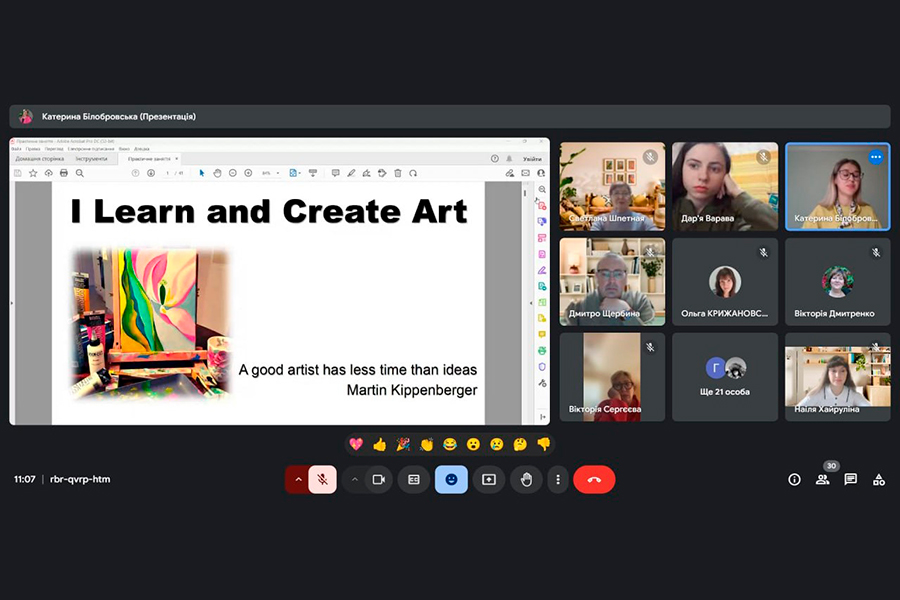Collapse the Acrobat right tools pane arrow
The height and width of the screenshot is (600, 900).
coord(531,303)
